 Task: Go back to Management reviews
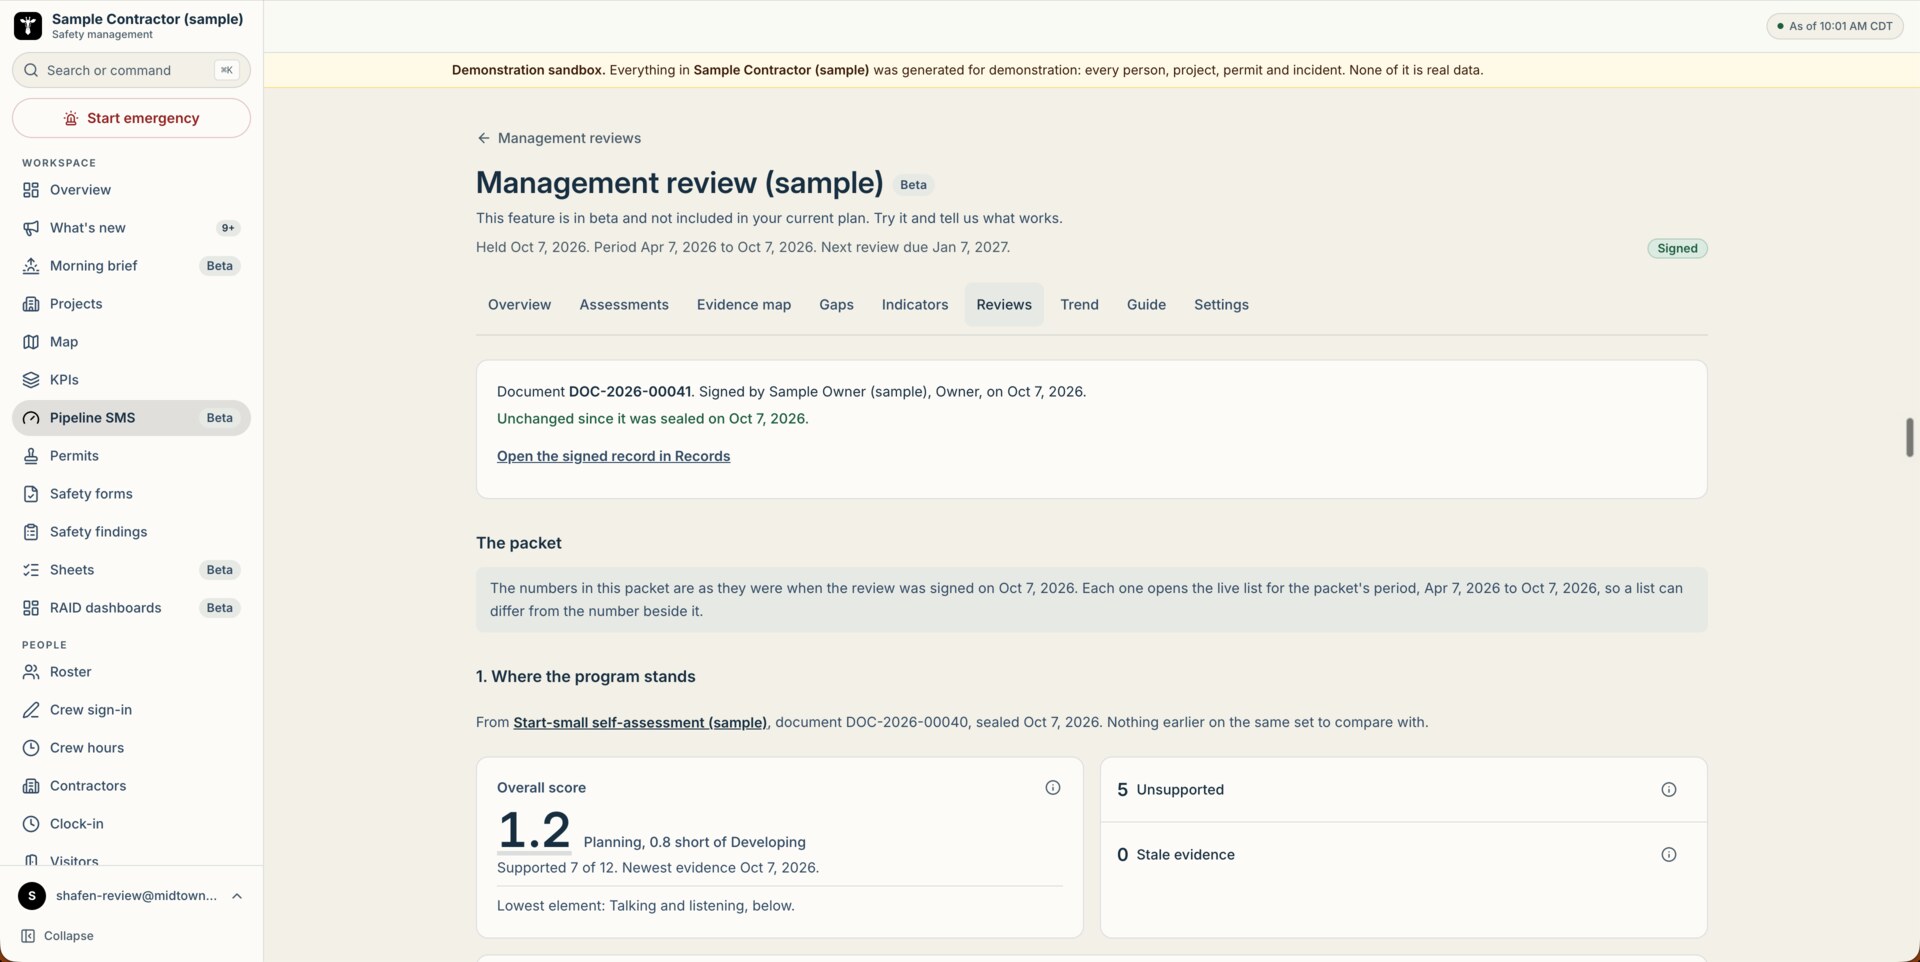[559, 138]
